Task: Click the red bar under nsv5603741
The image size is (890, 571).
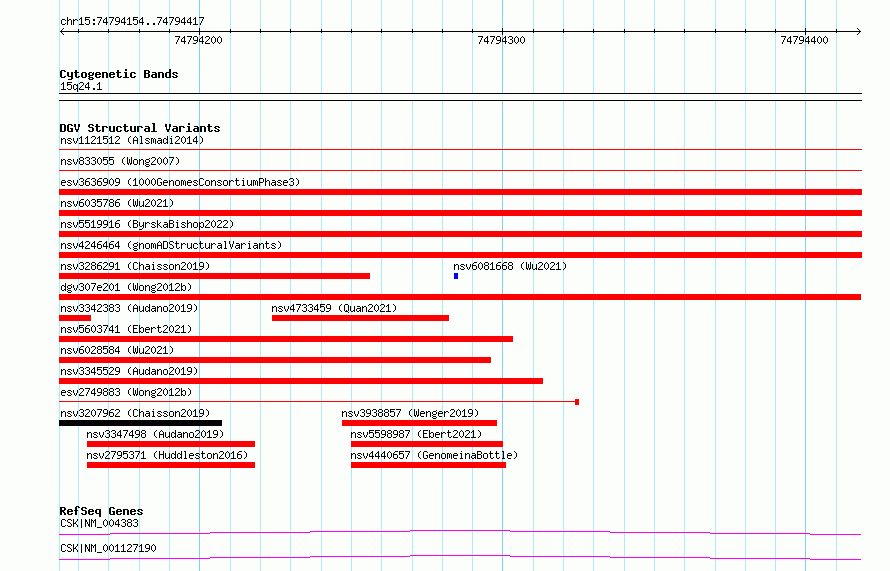Action: (x=286, y=339)
